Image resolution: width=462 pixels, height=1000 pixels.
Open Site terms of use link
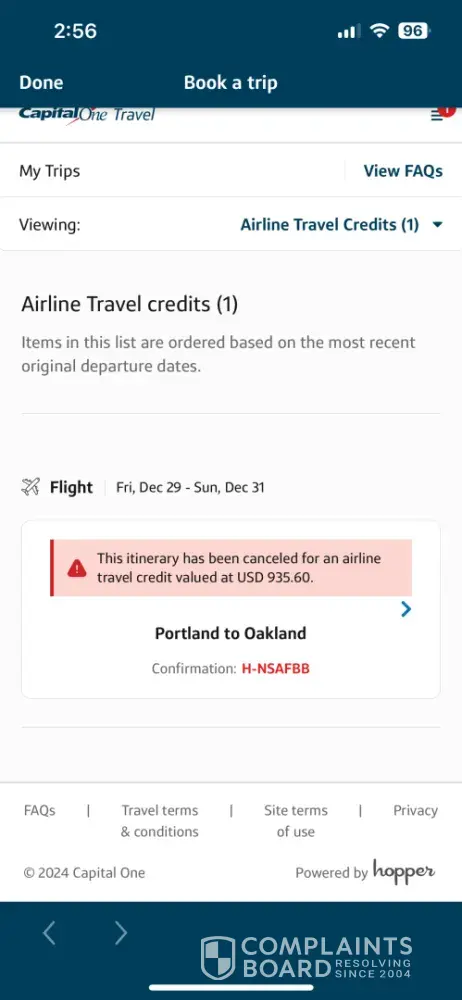(295, 821)
